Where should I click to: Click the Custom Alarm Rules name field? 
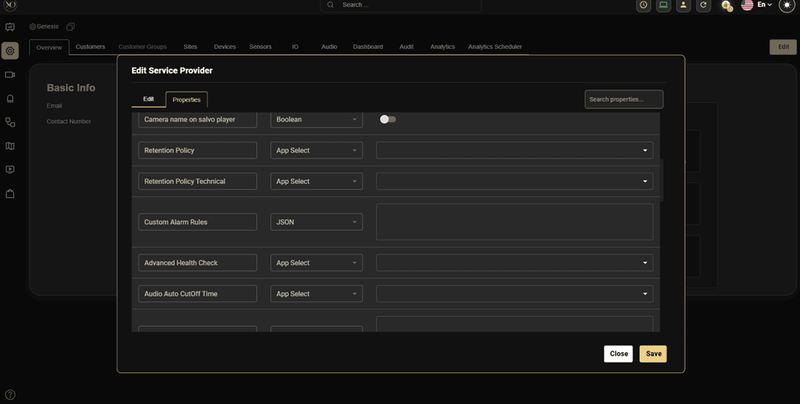point(197,222)
